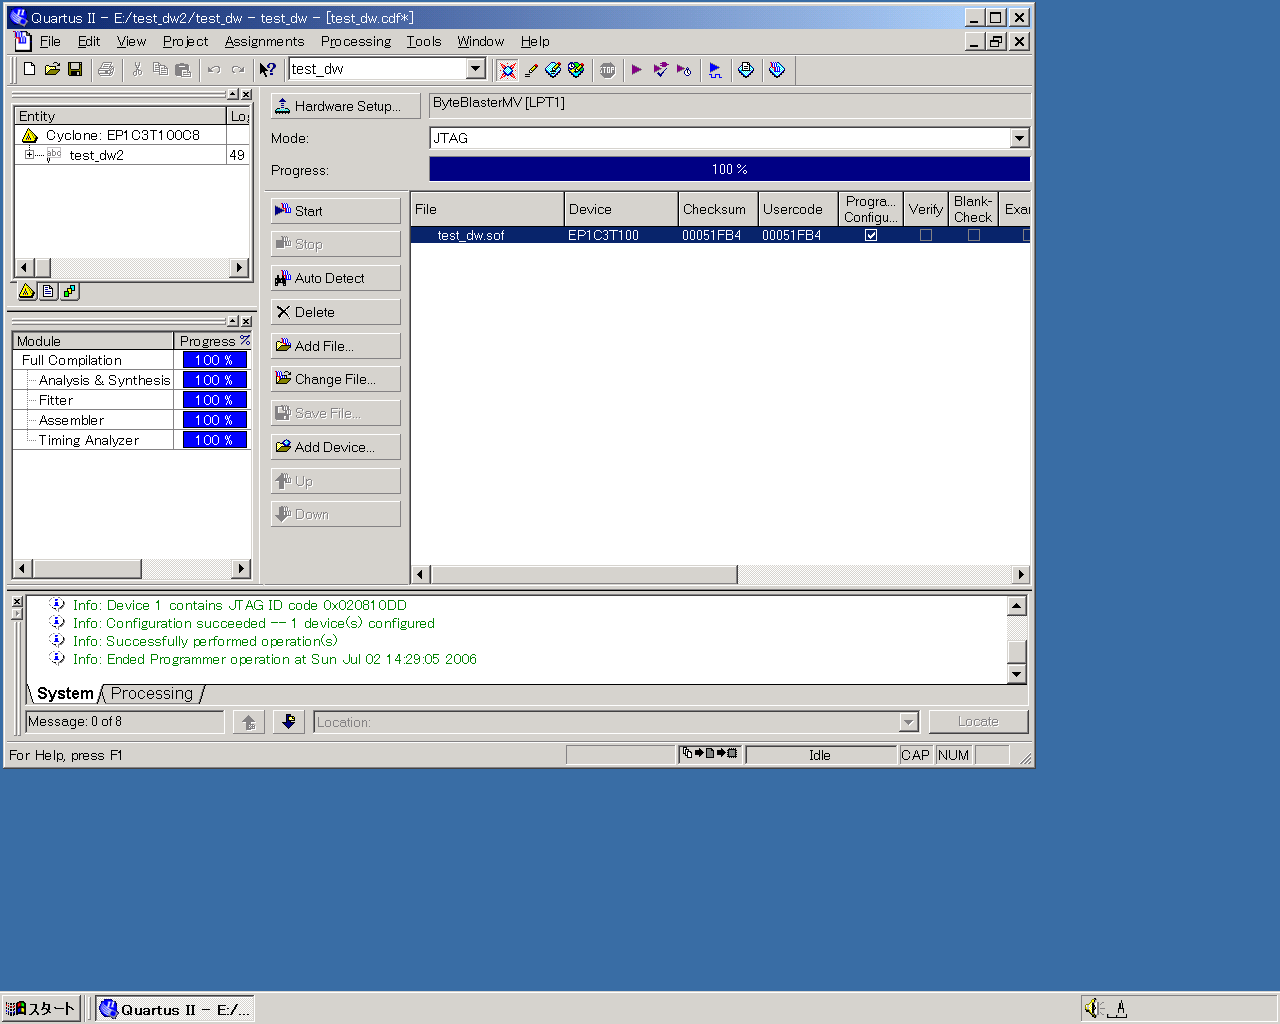This screenshot has height=1024, width=1280.
Task: Click the Save disk icon in toolbar
Action: (x=75, y=70)
